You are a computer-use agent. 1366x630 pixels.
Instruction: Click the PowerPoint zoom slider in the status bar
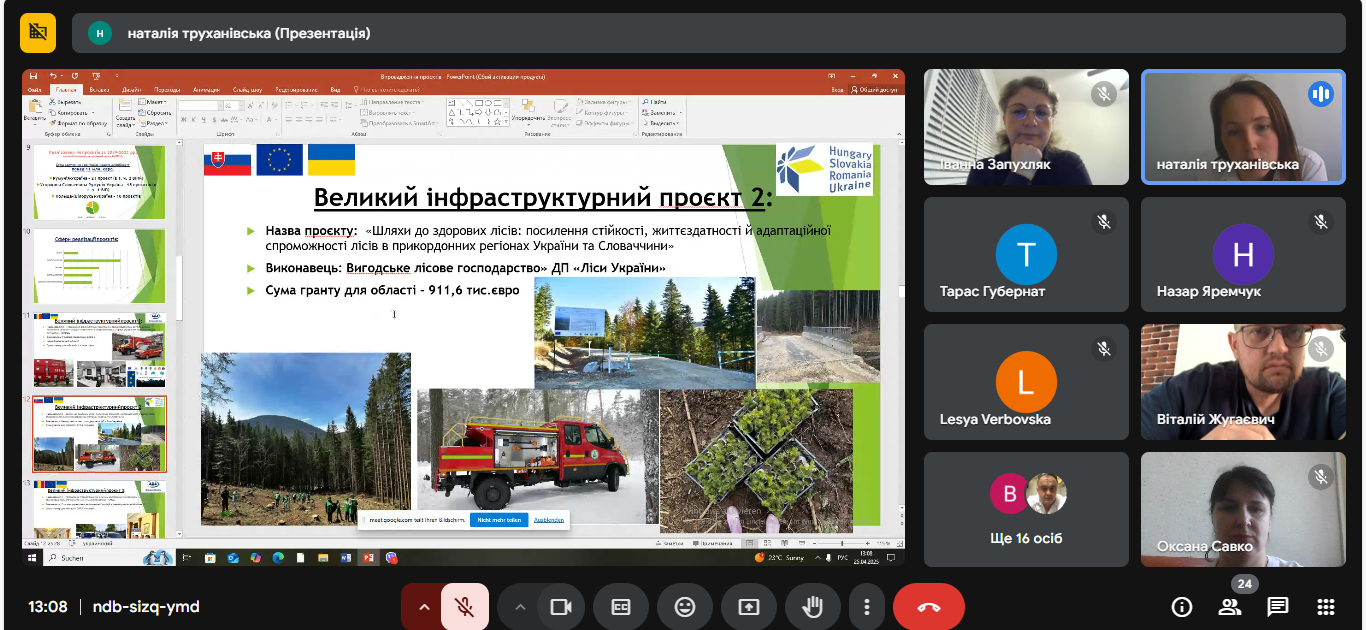844,542
